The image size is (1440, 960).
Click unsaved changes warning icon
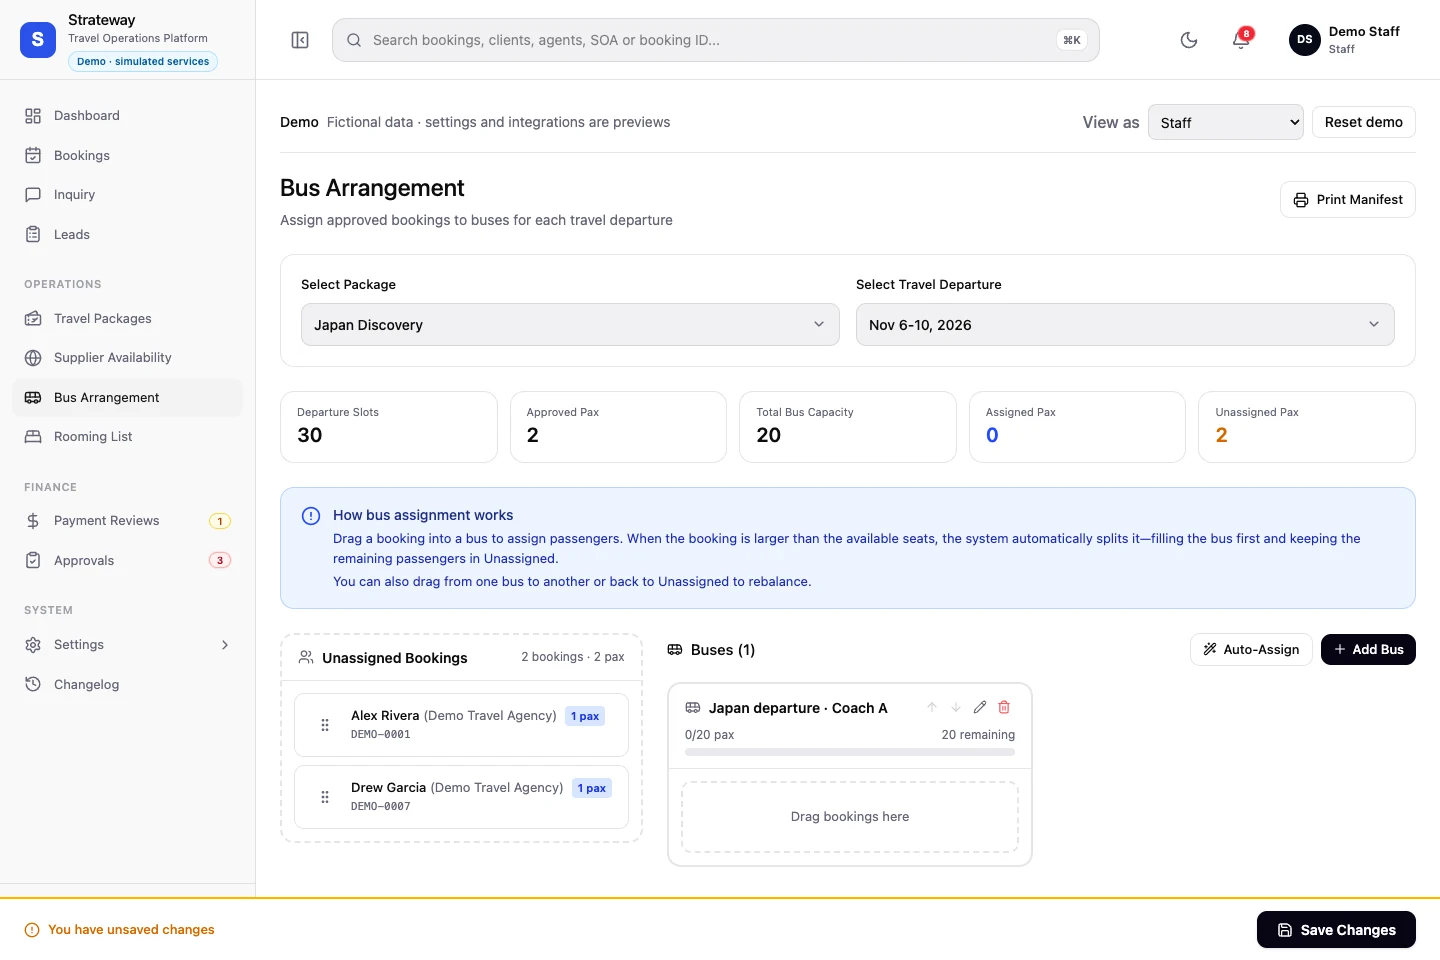[32, 930]
